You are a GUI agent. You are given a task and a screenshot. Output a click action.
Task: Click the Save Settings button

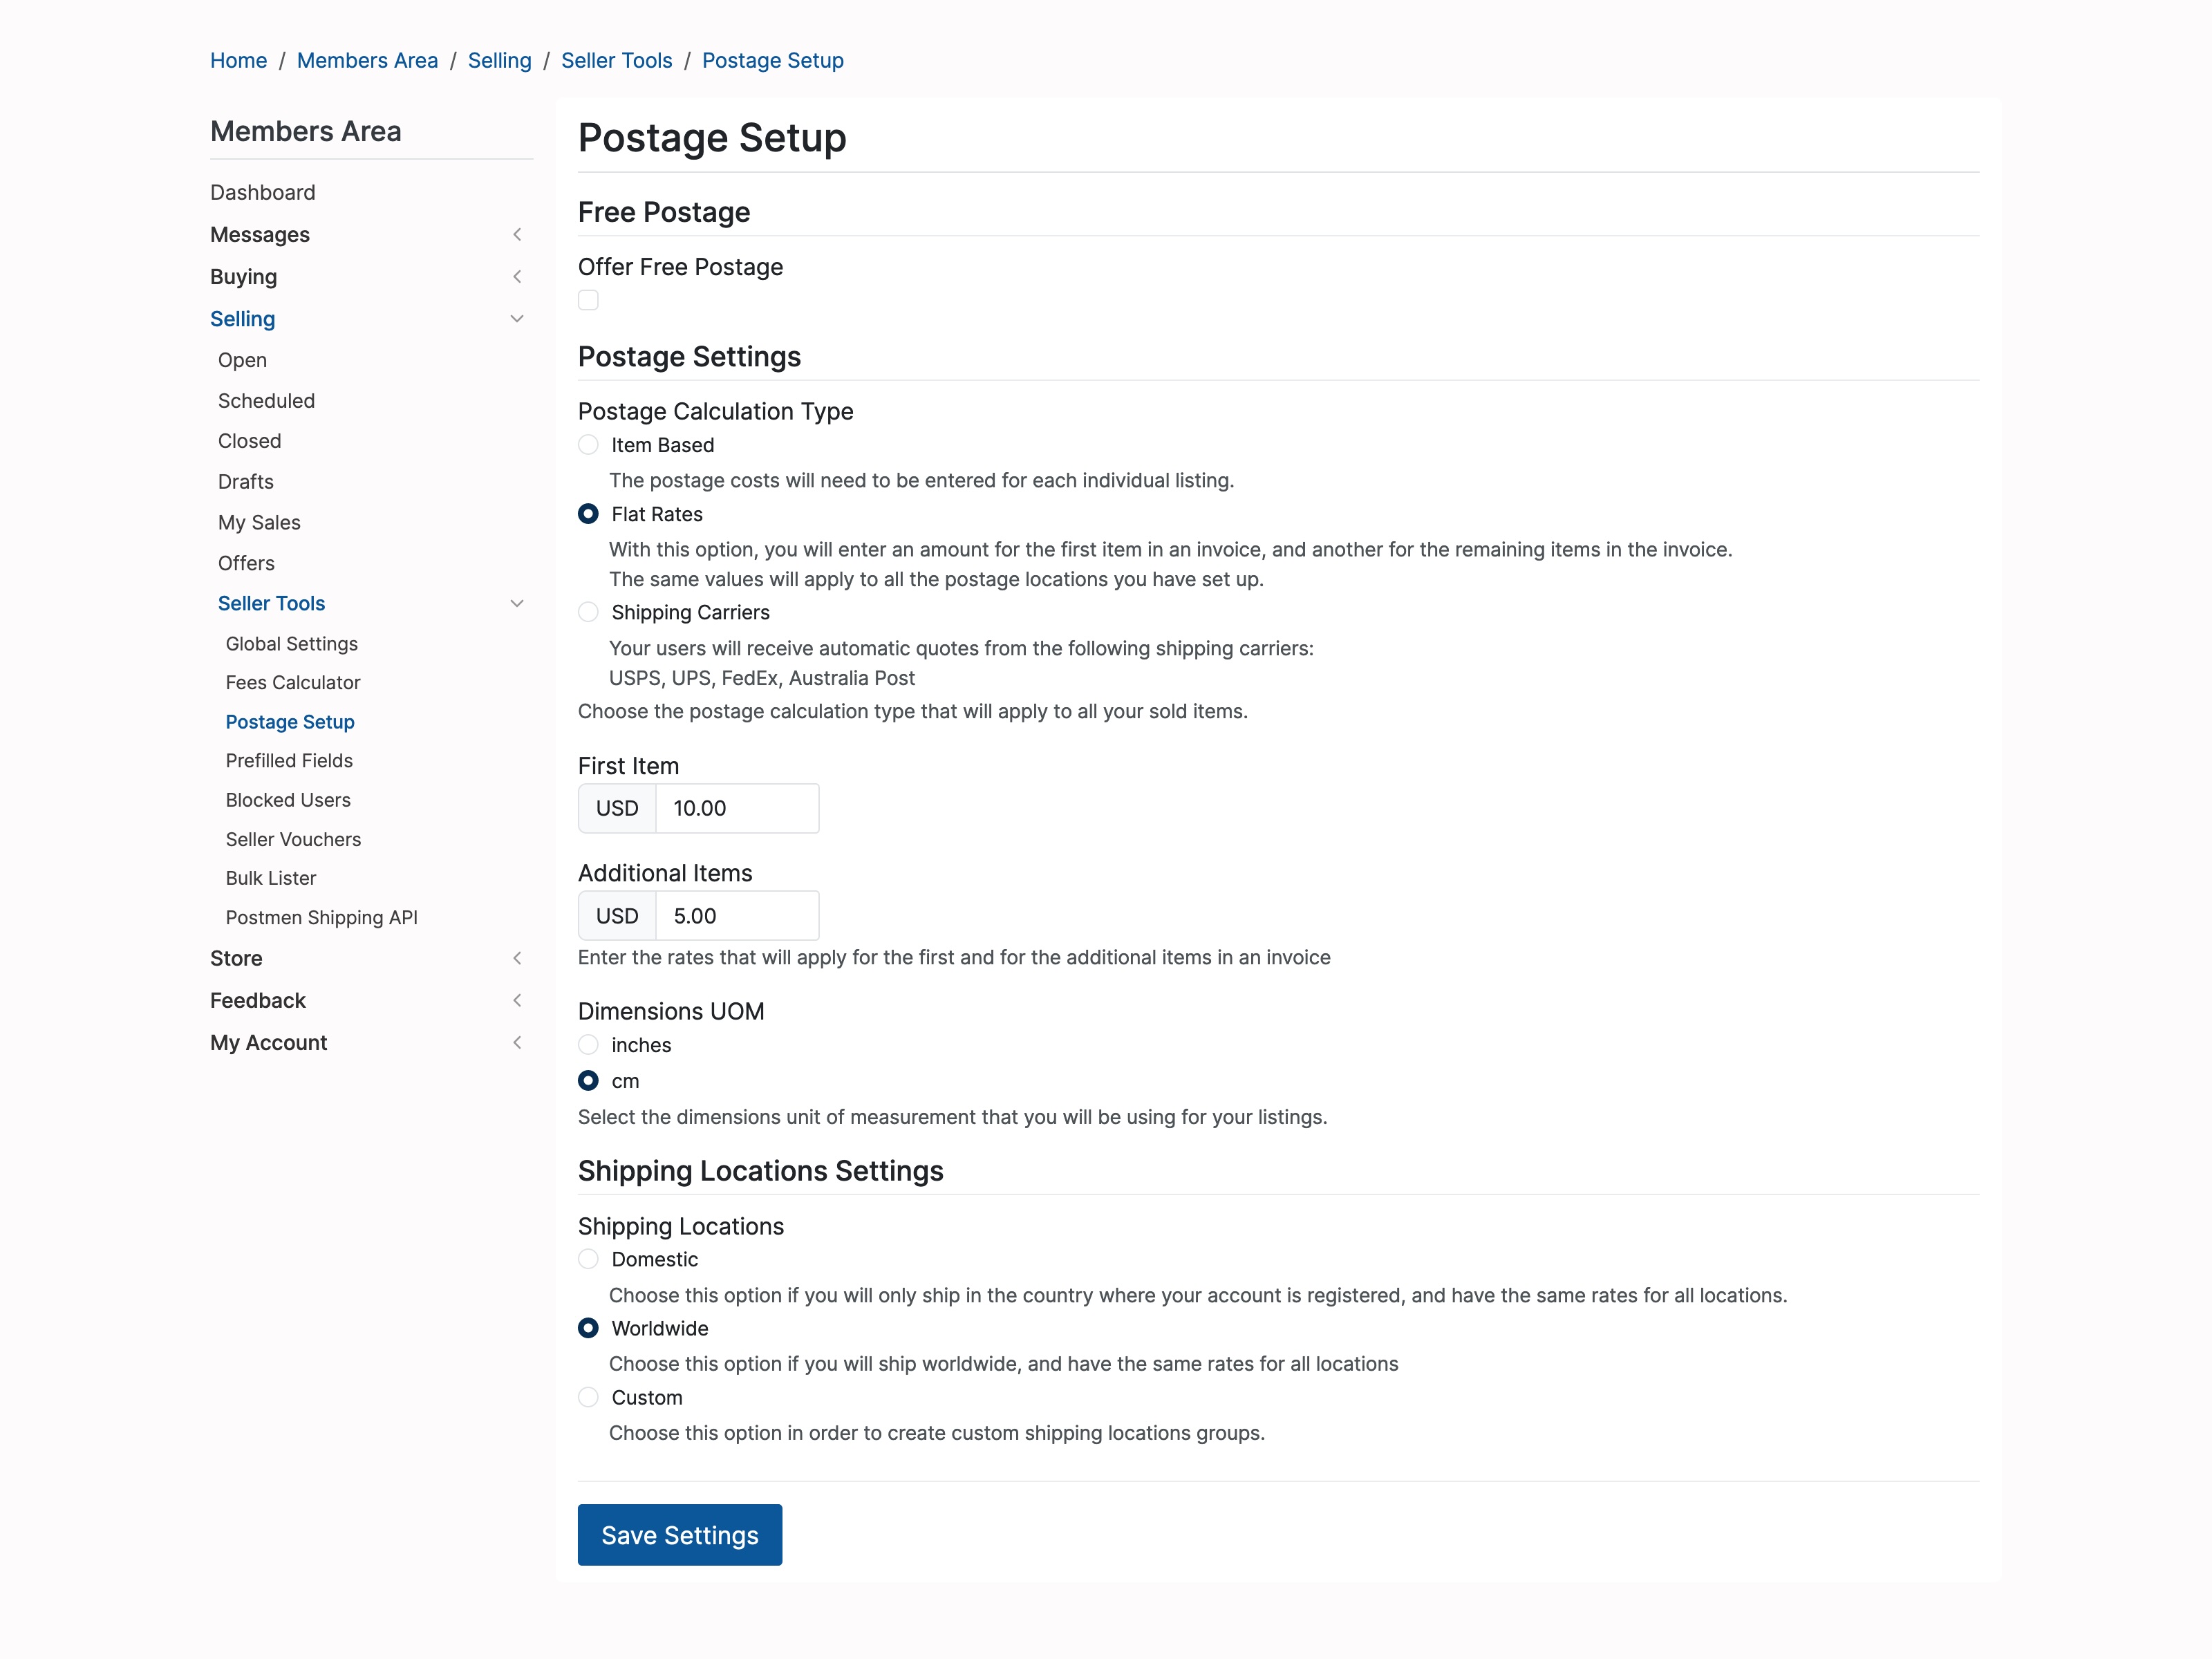tap(679, 1535)
